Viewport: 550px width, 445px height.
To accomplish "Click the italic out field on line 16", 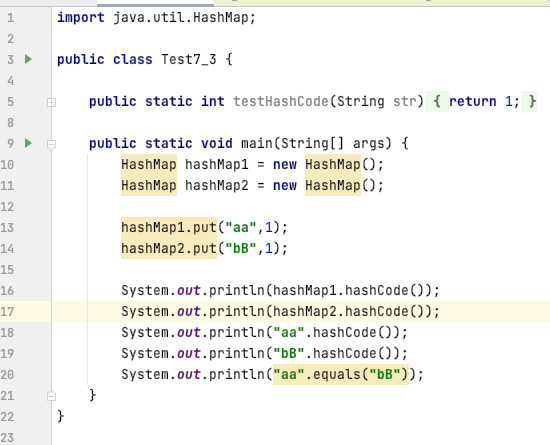I will pyautogui.click(x=189, y=291).
